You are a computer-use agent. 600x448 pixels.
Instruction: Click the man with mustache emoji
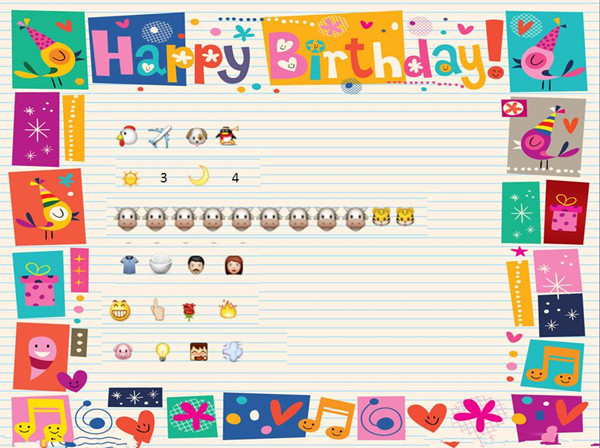click(x=196, y=265)
